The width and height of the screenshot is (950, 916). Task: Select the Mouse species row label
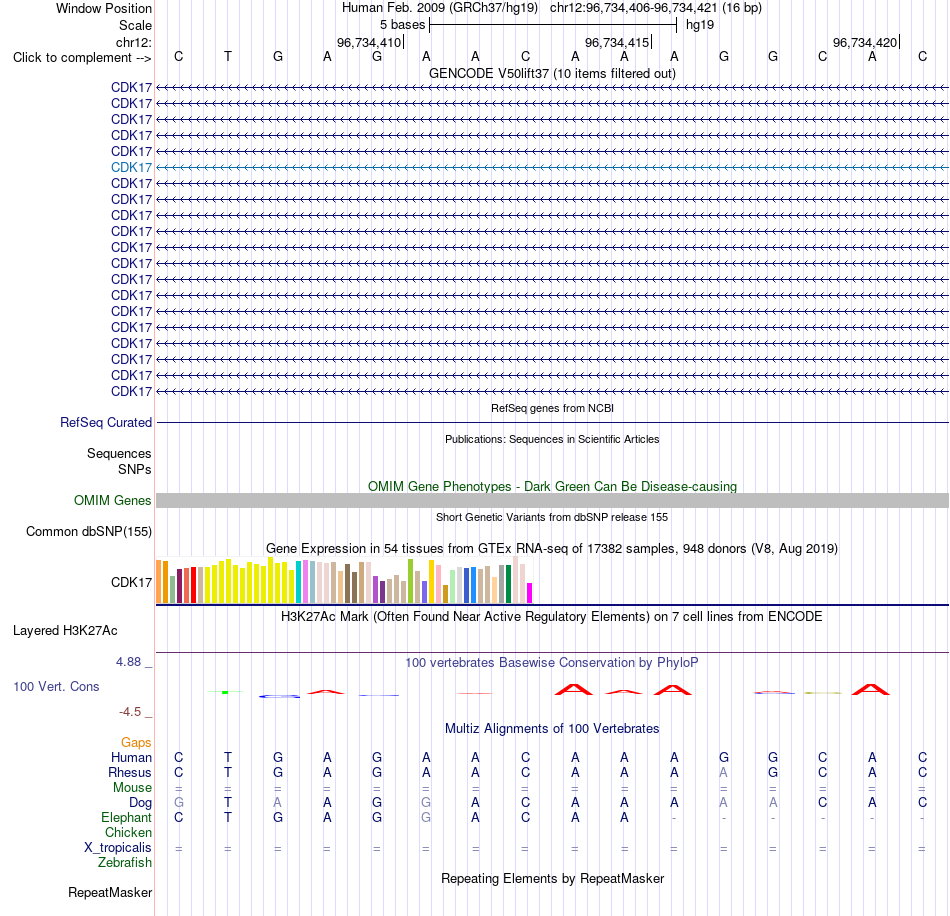tap(132, 788)
